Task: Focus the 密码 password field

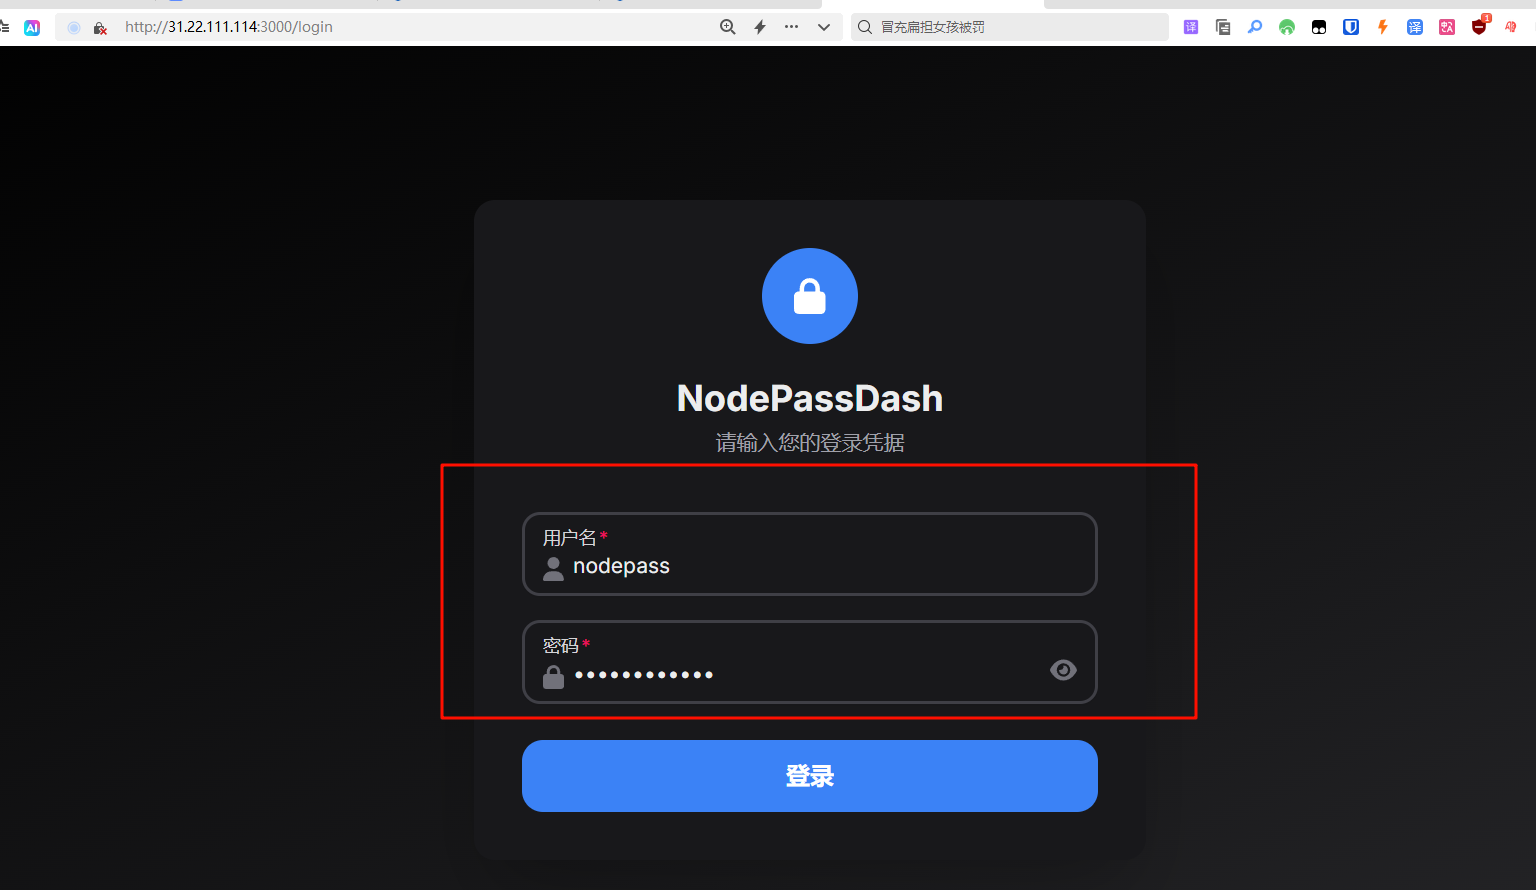Action: coord(810,662)
